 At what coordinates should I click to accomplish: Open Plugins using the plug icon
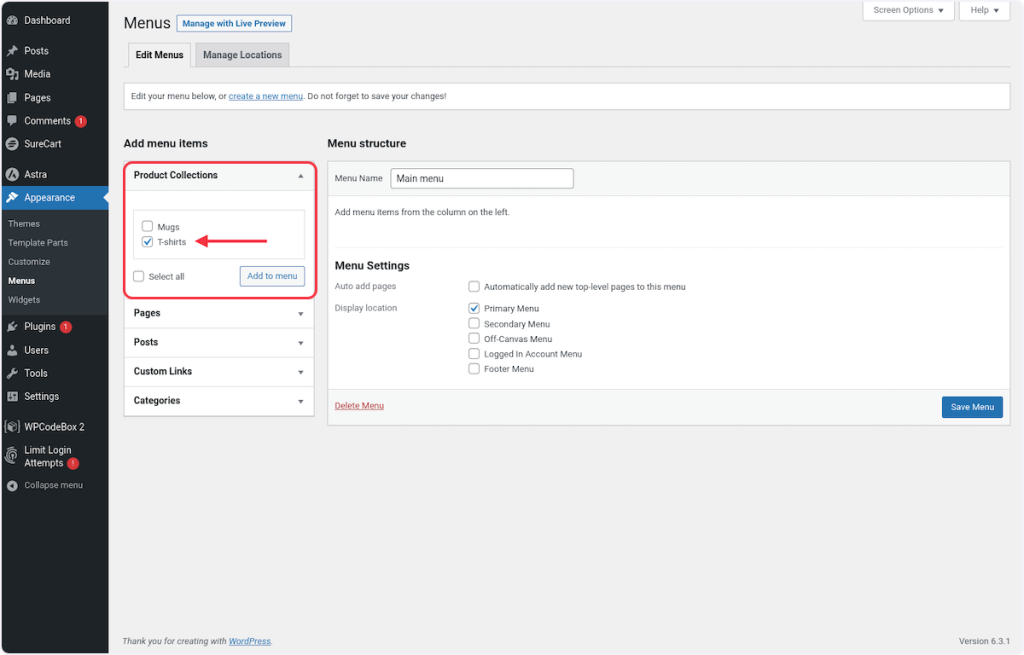click(12, 327)
